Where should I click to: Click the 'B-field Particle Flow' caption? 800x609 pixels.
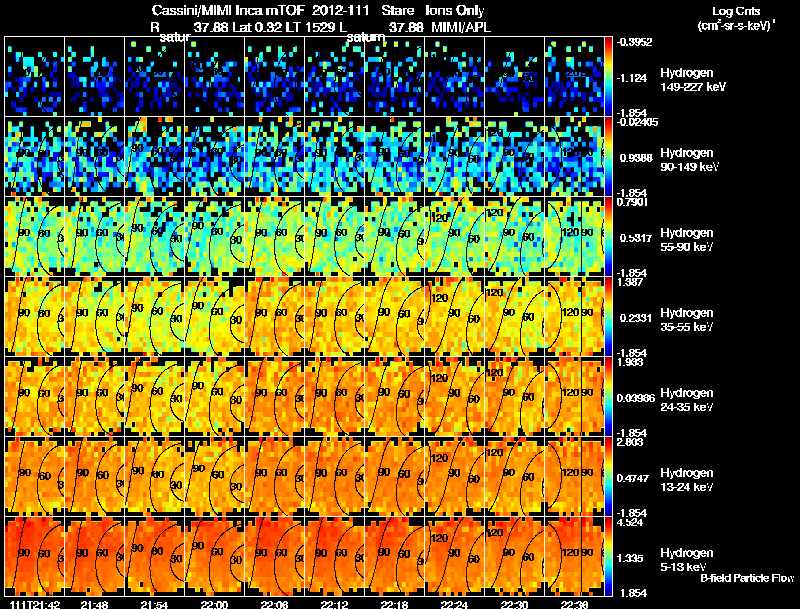[x=747, y=578]
